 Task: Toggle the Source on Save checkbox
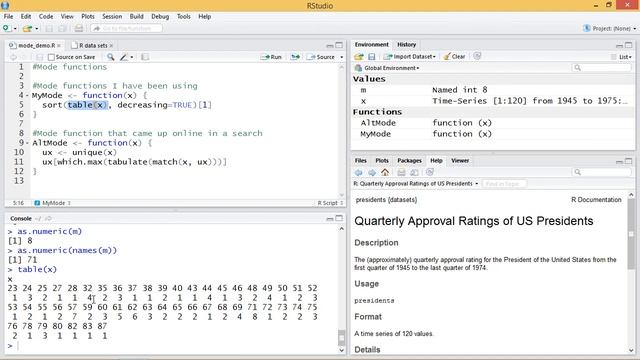pyautogui.click(x=51, y=57)
